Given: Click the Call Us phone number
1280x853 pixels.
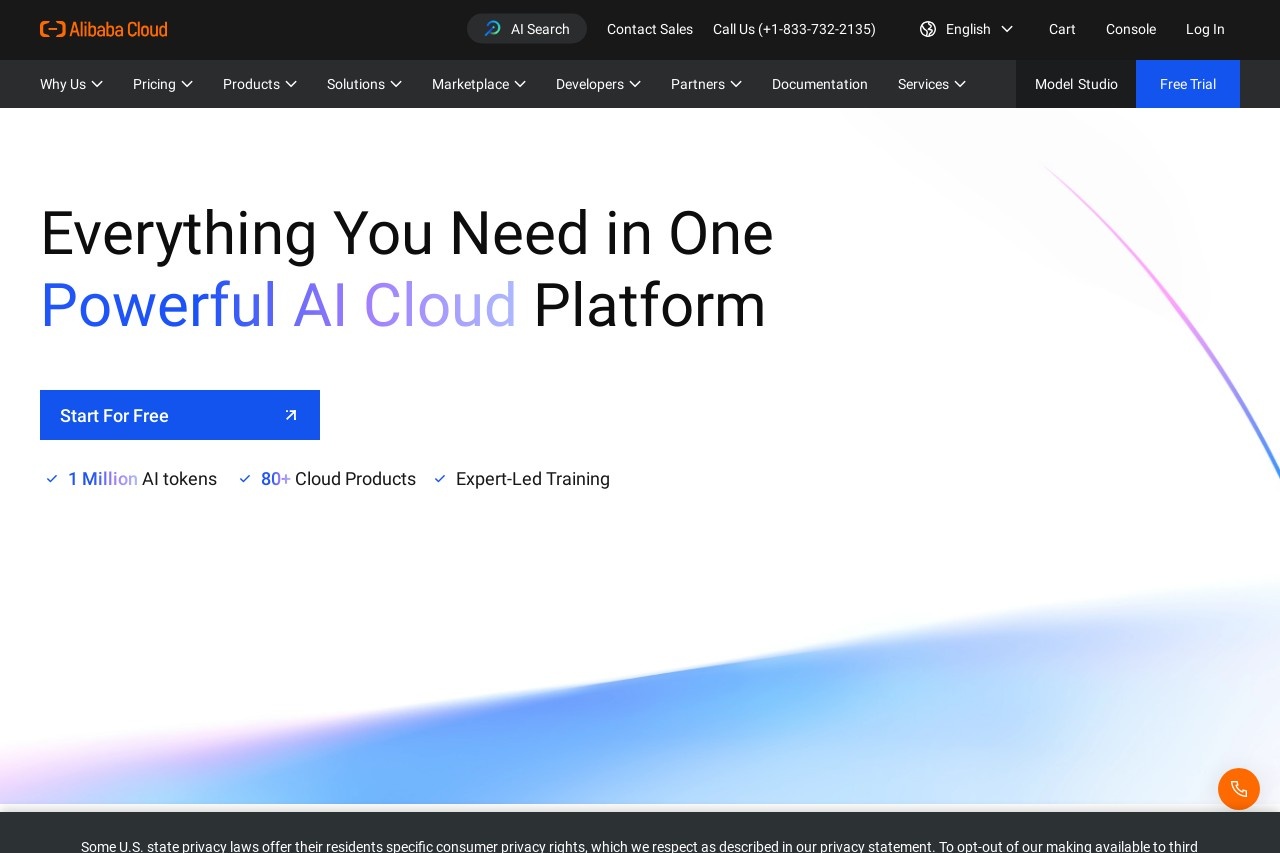Looking at the screenshot, I should [x=794, y=29].
